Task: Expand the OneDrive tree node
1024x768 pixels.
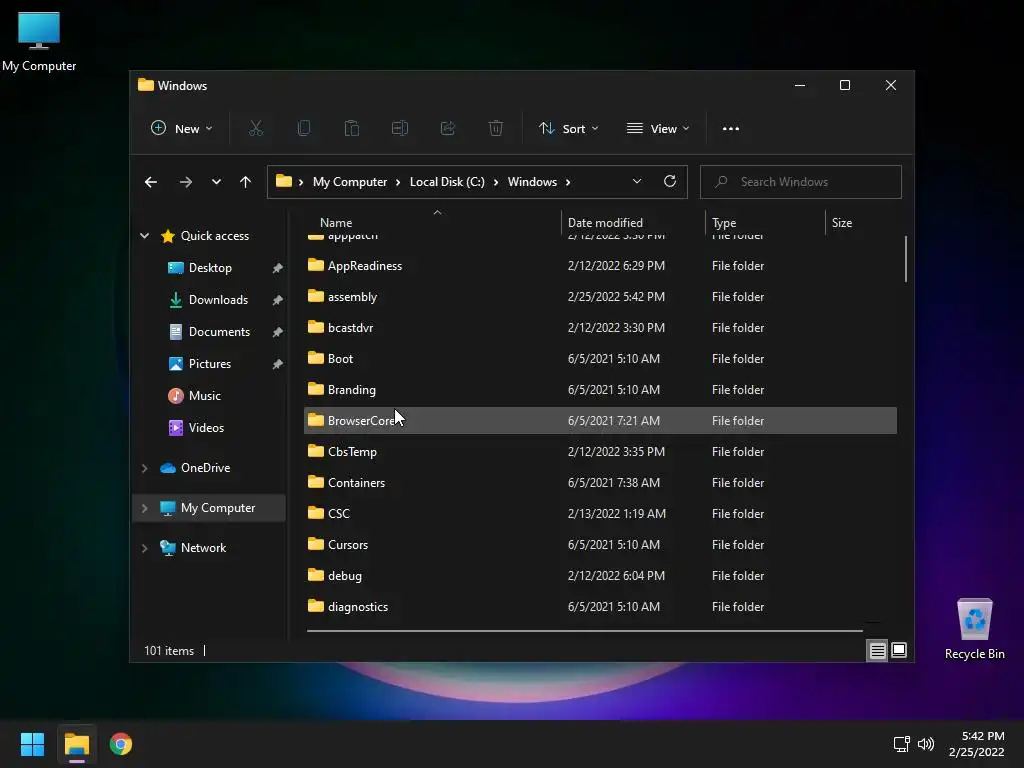Action: pos(144,468)
